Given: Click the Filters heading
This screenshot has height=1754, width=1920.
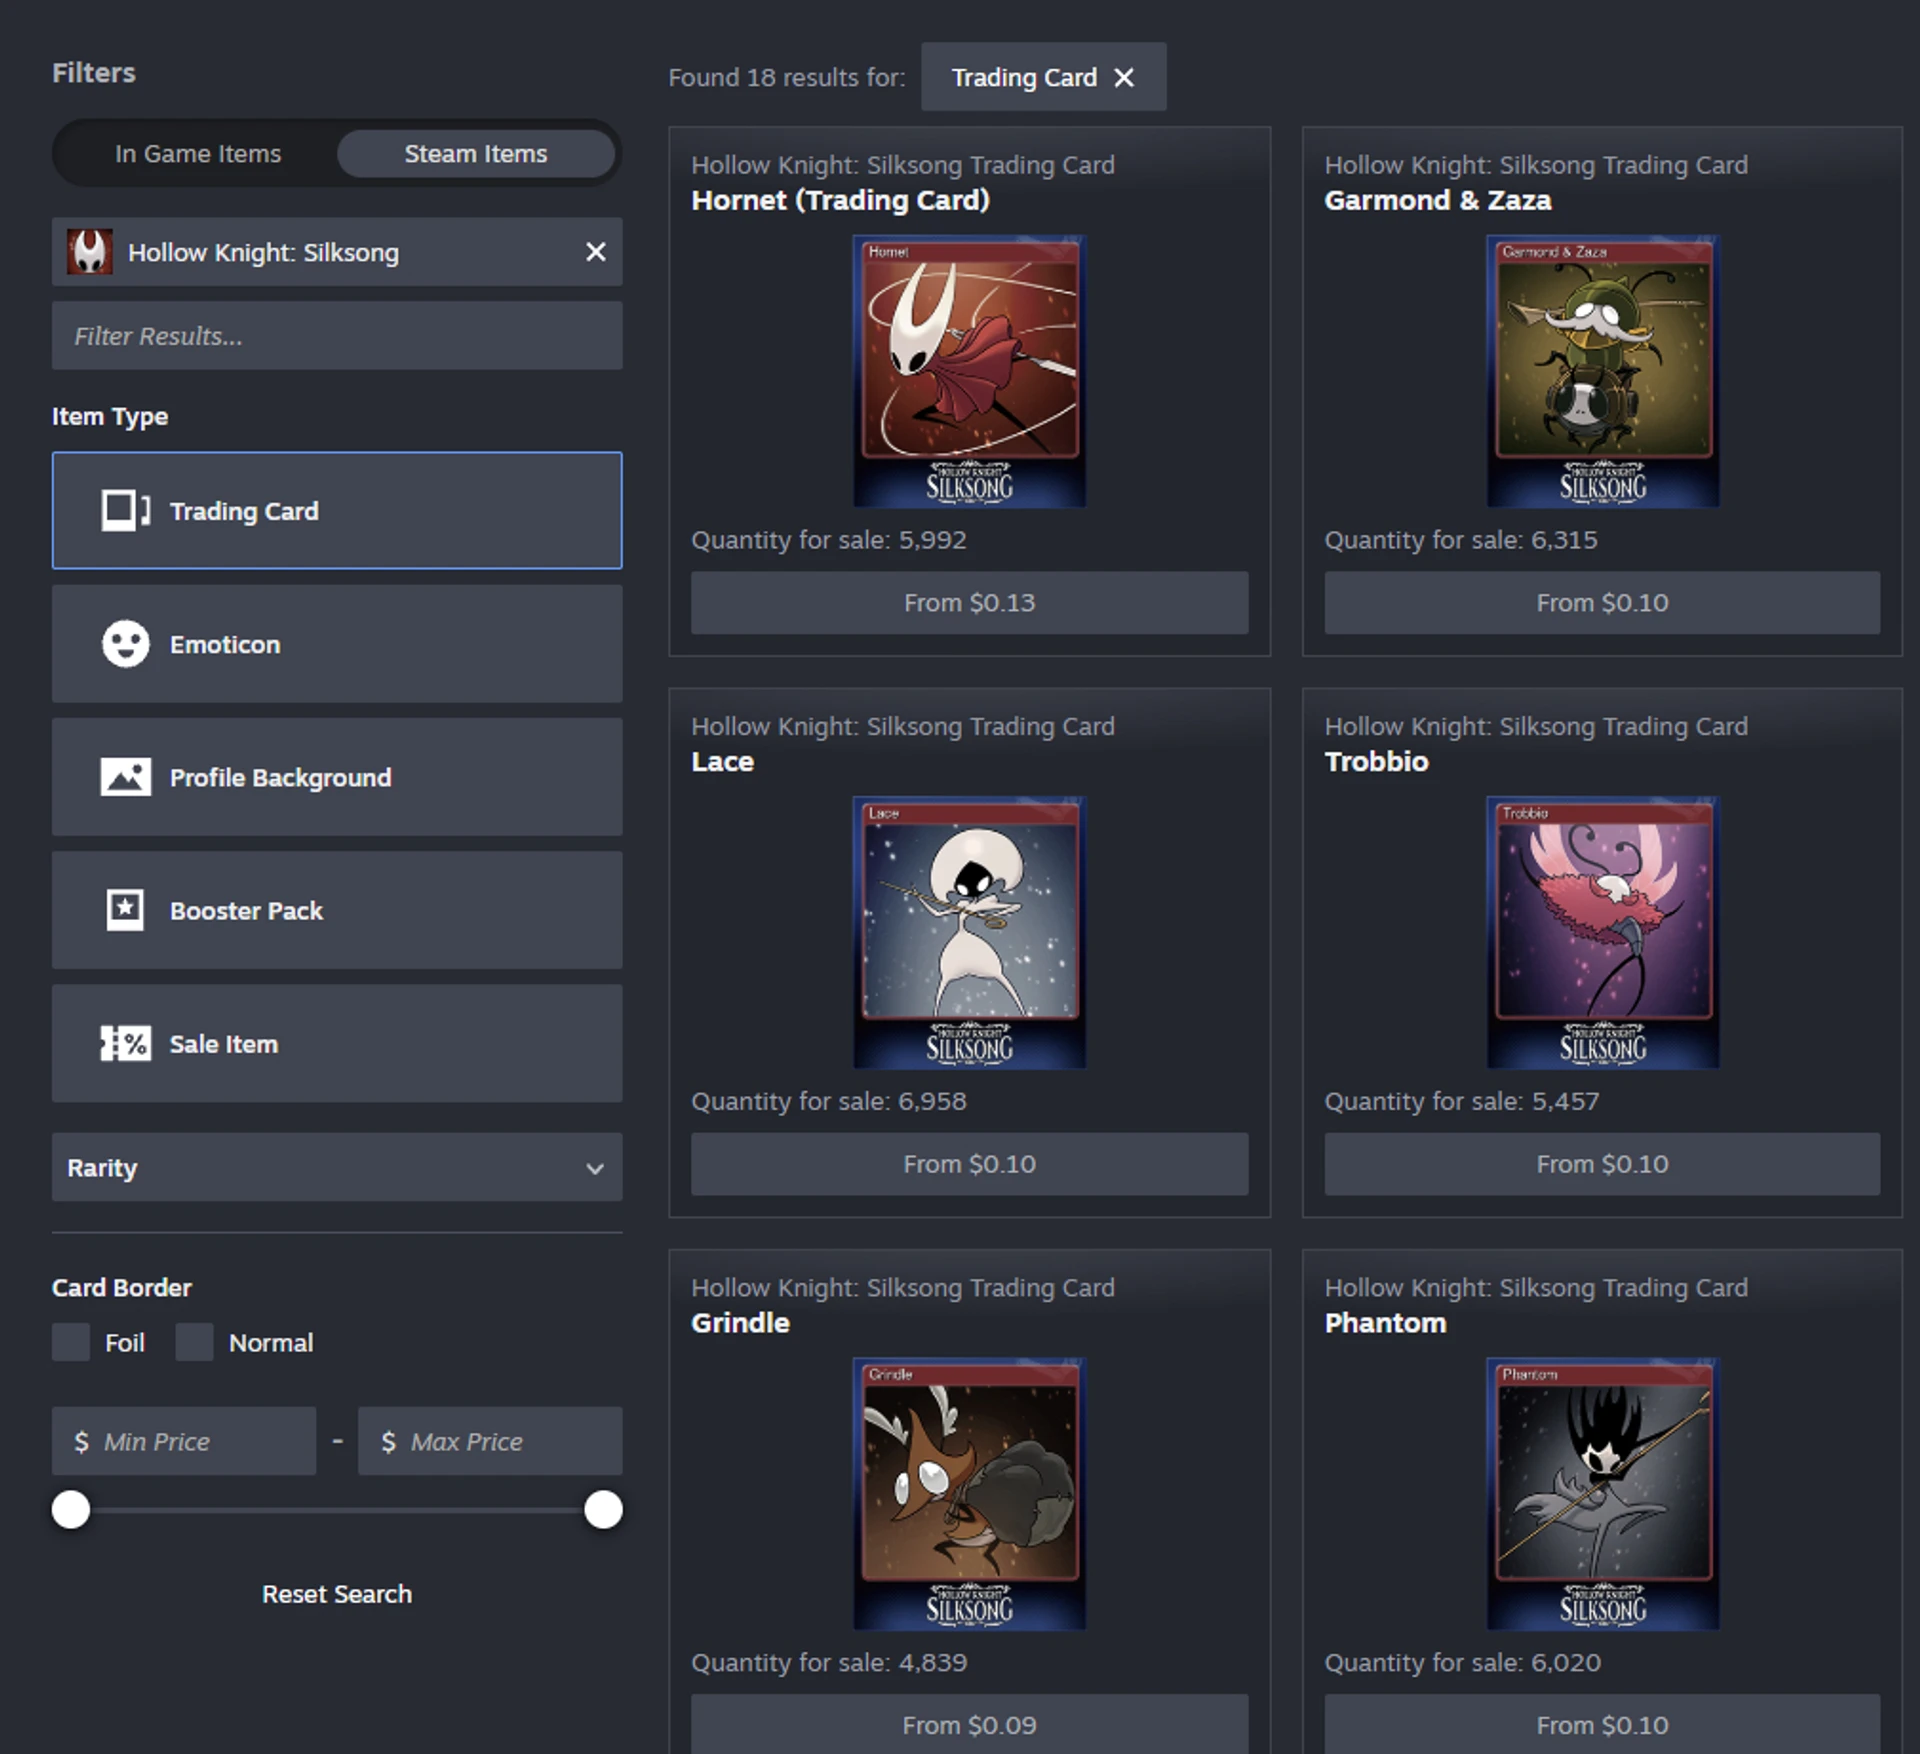Looking at the screenshot, I should (x=93, y=72).
